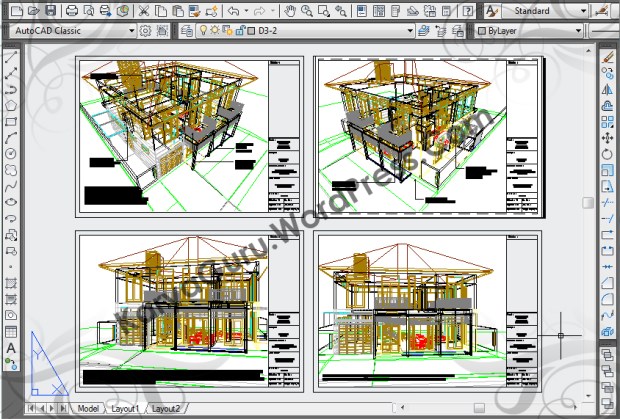Select the Line tool in Draw toolbar
The height and width of the screenshot is (419, 620).
11,57
